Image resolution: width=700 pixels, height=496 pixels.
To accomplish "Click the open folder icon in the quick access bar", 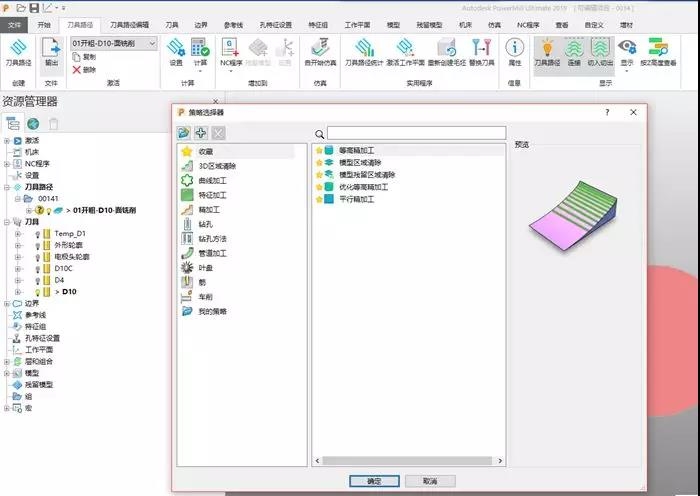I will (21, 8).
